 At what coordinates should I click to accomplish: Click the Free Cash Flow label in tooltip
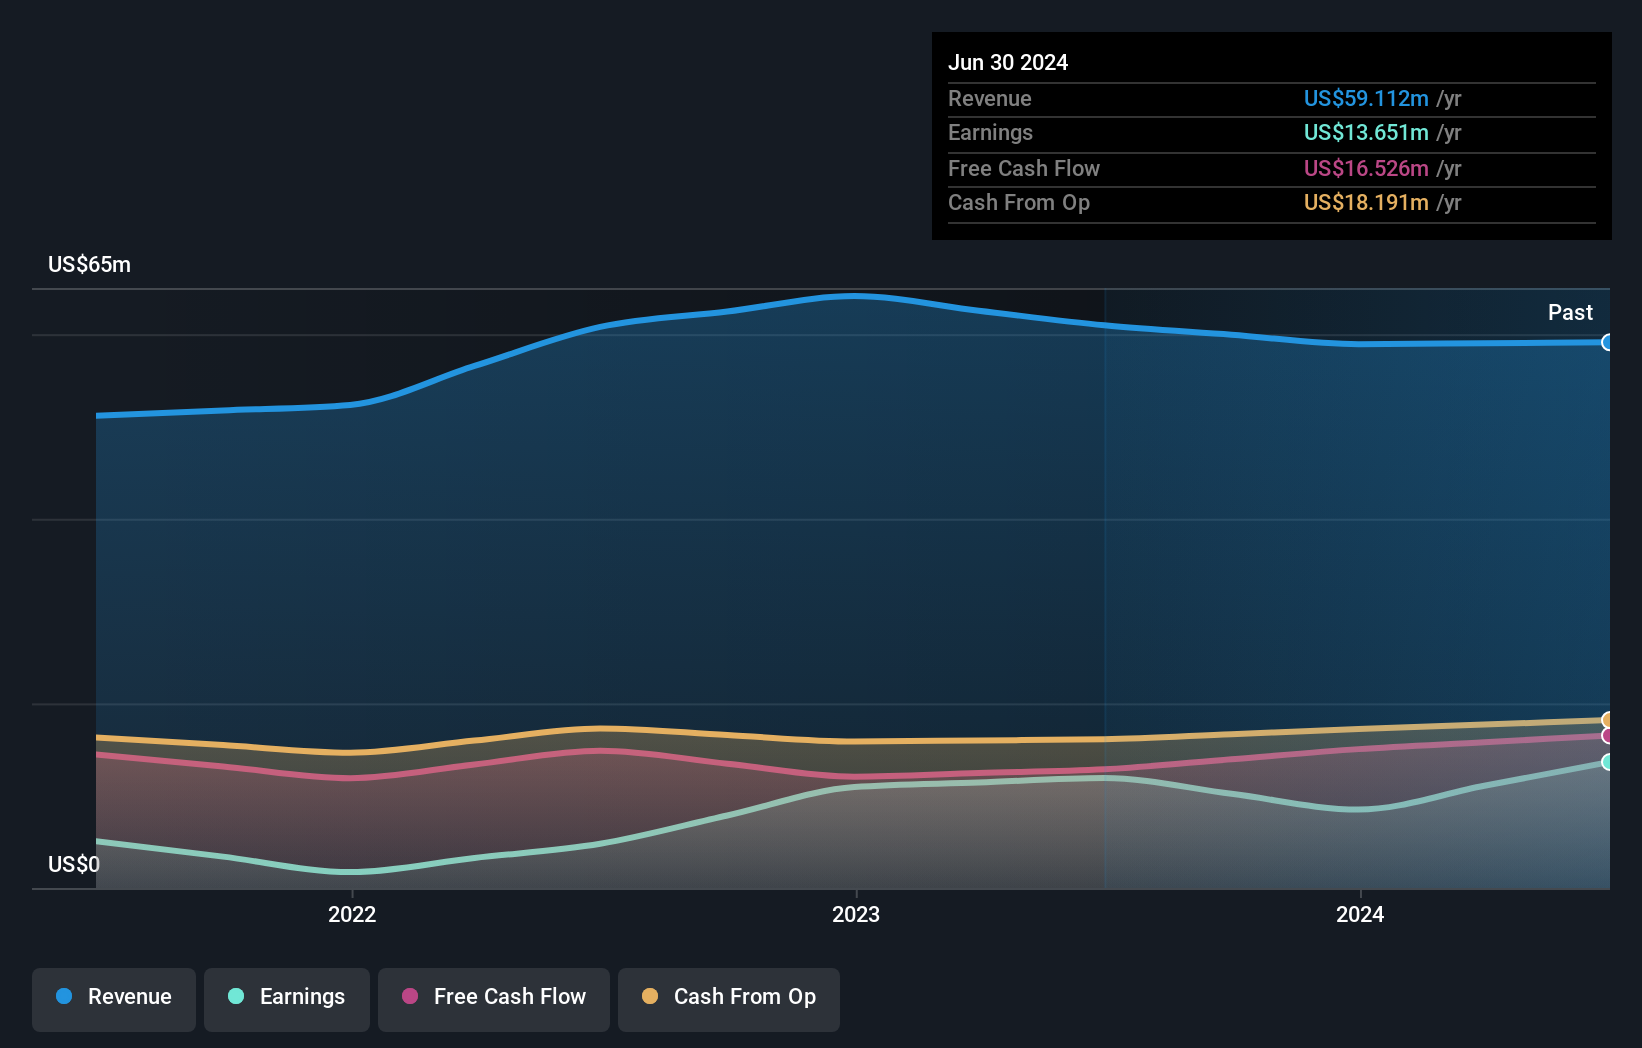(1024, 168)
